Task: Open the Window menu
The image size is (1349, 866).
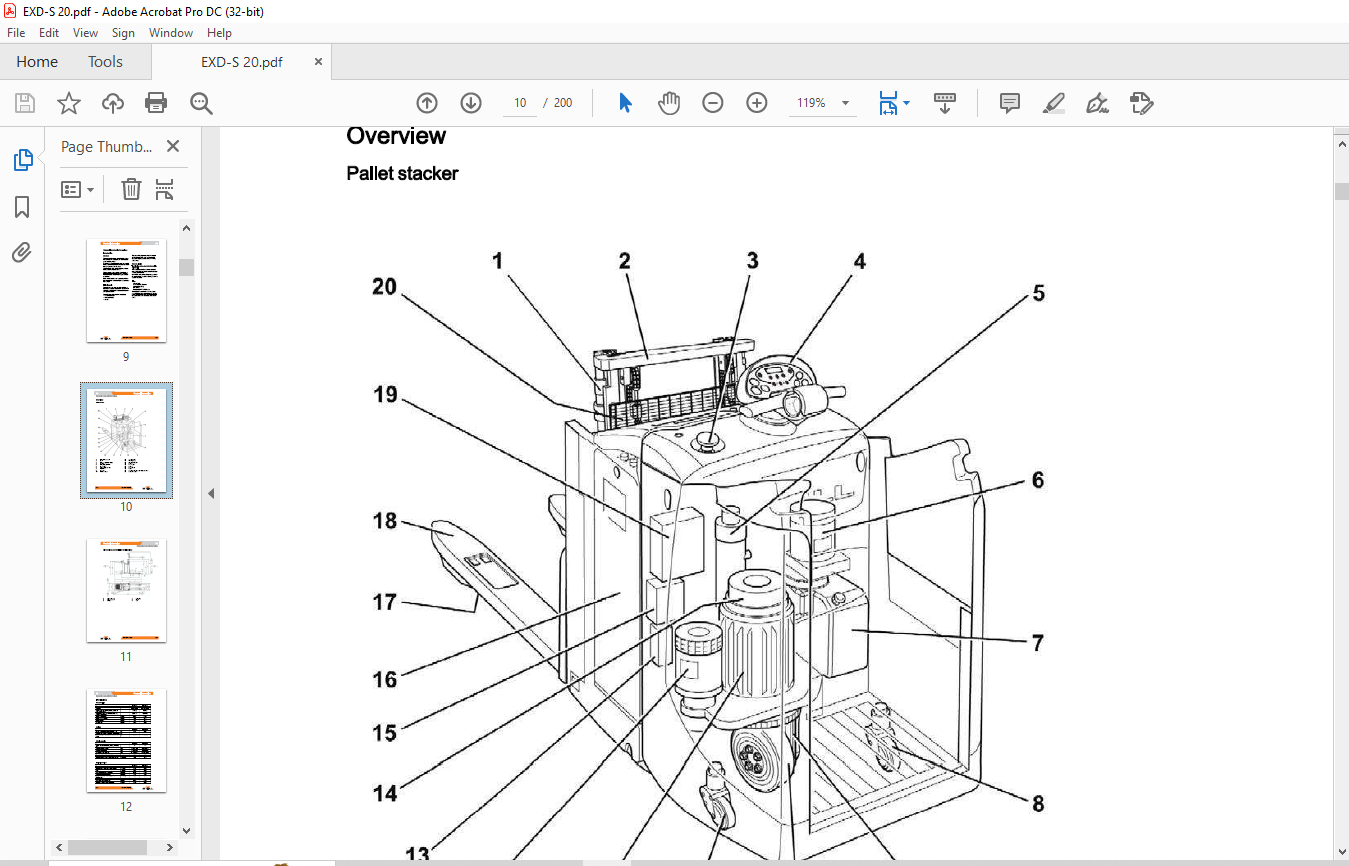Action: [x=171, y=33]
